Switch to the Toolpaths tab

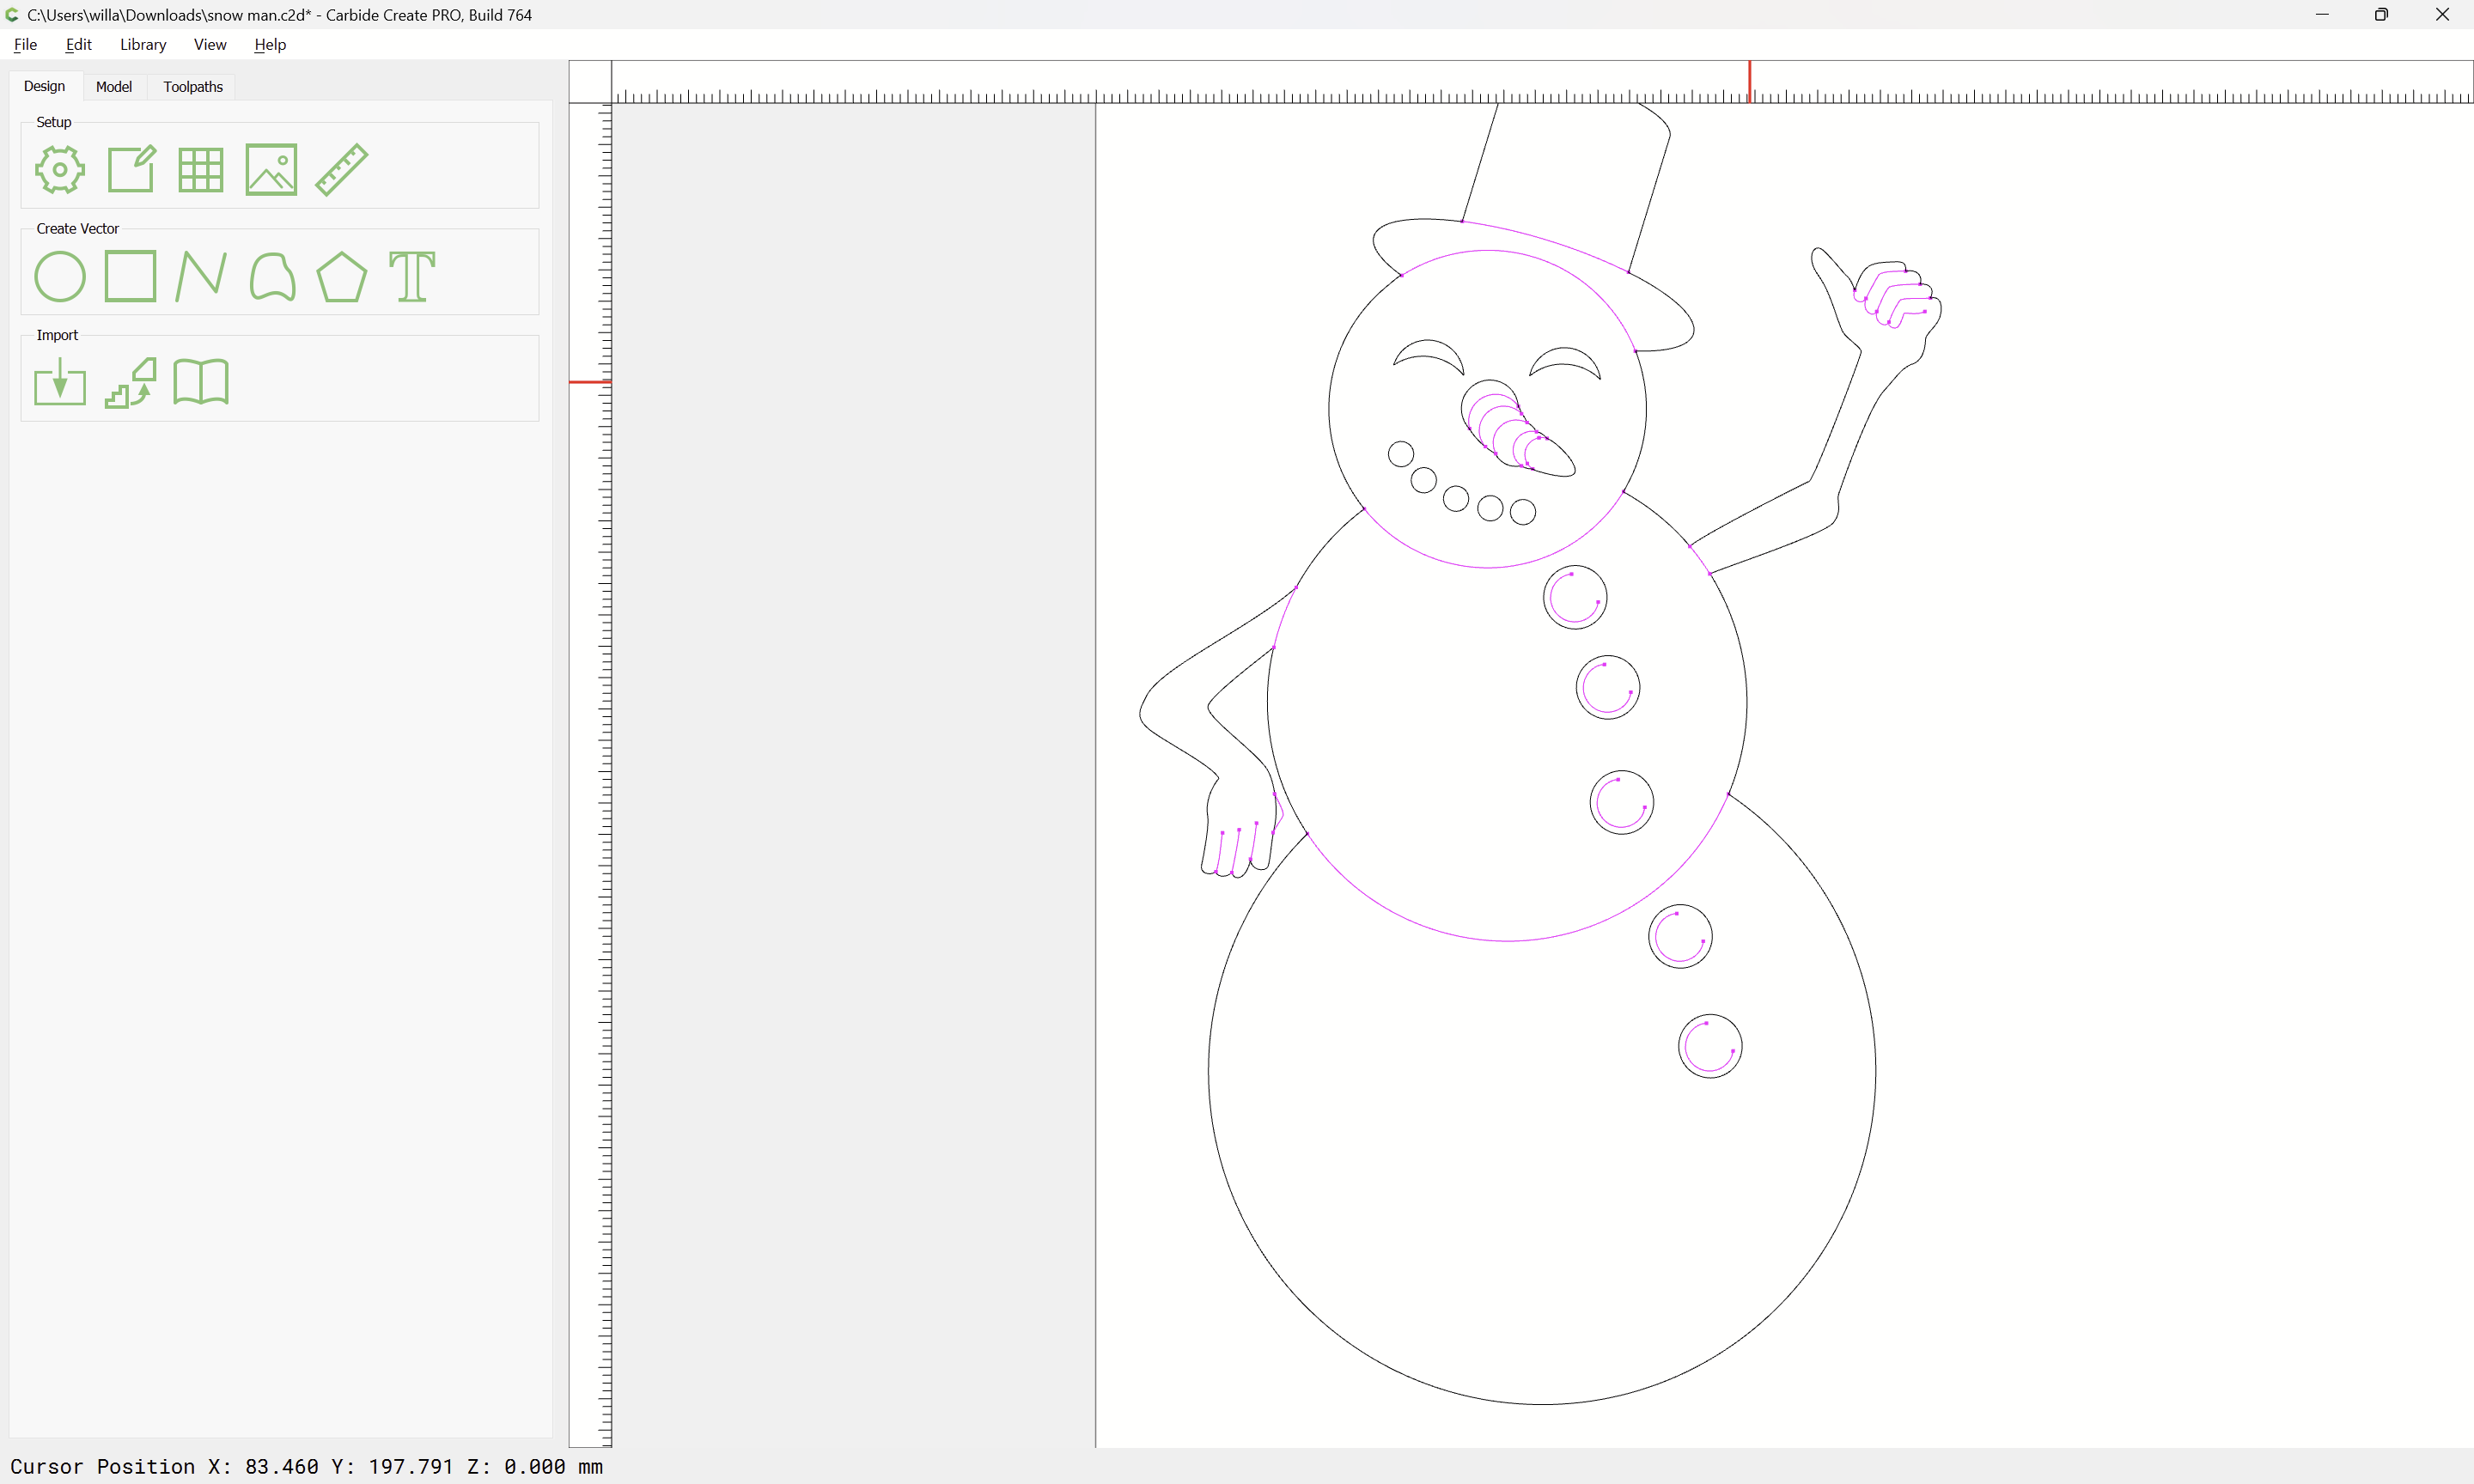pyautogui.click(x=193, y=87)
